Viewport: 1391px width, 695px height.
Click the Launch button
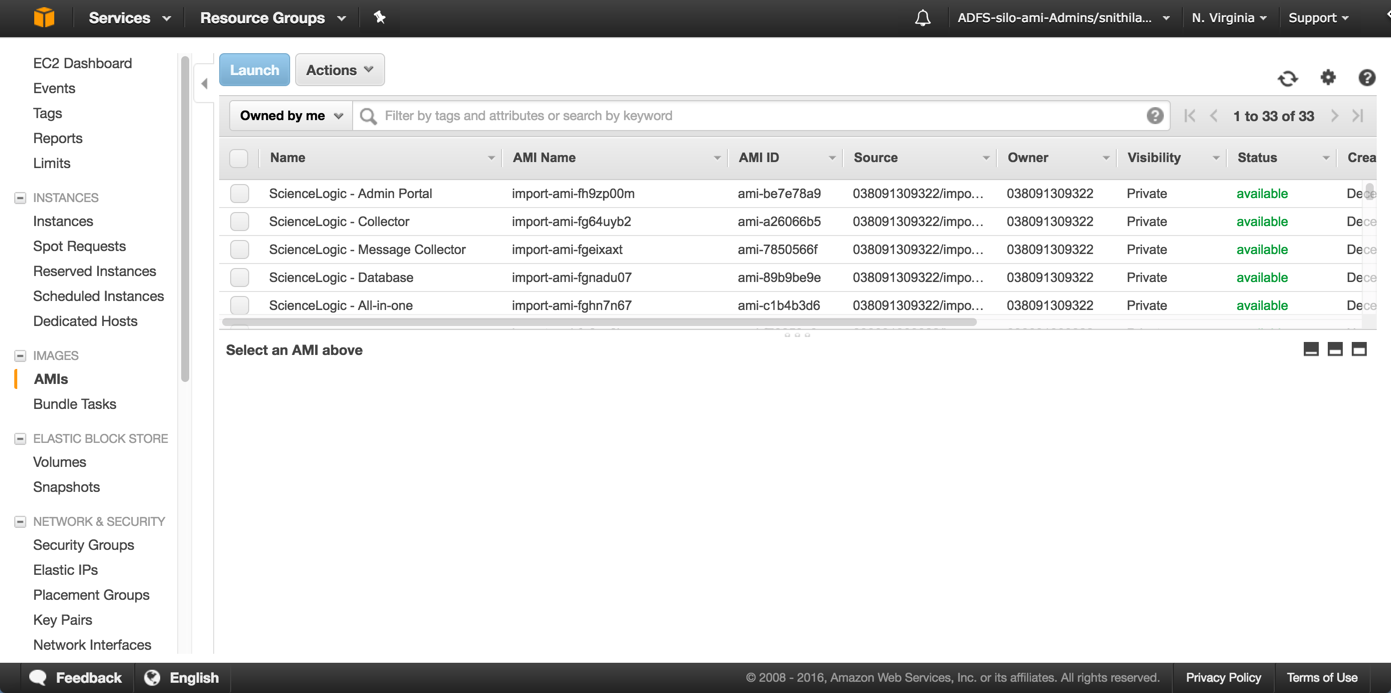pyautogui.click(x=255, y=70)
